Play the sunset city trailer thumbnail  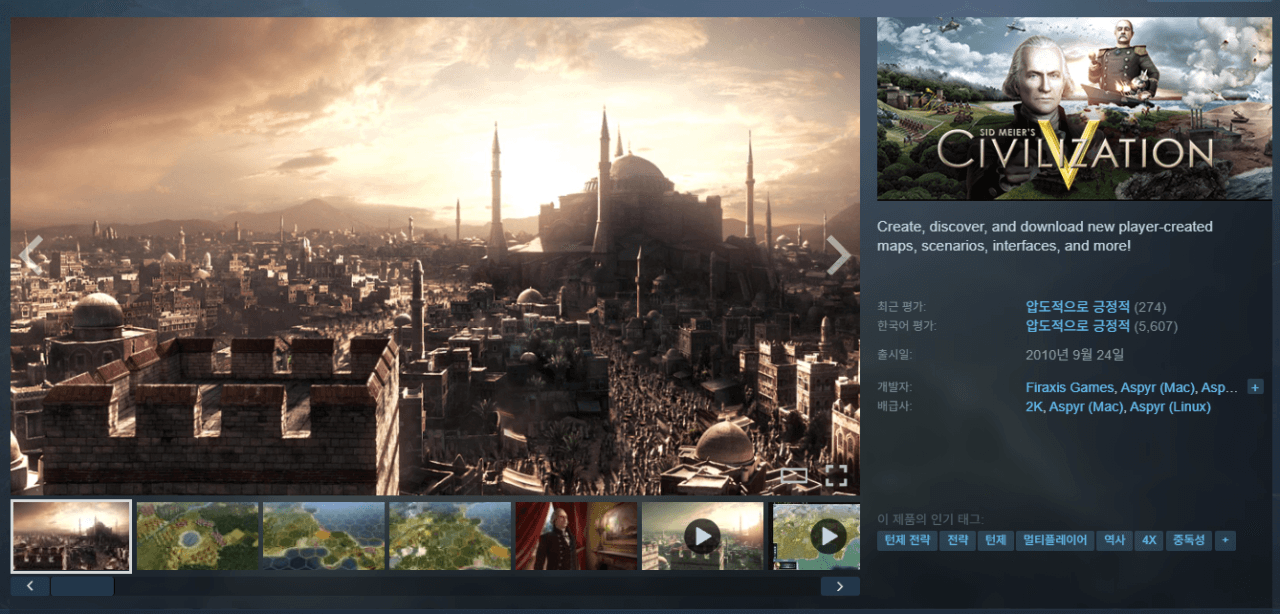click(702, 536)
